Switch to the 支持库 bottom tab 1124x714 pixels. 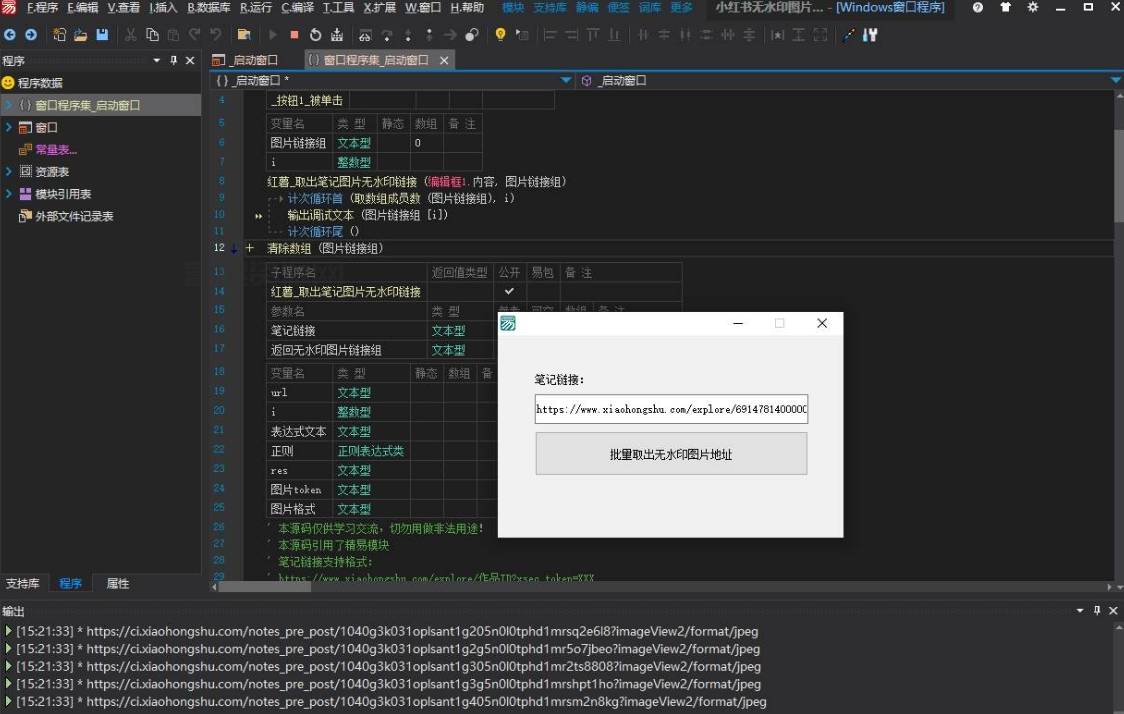22,584
